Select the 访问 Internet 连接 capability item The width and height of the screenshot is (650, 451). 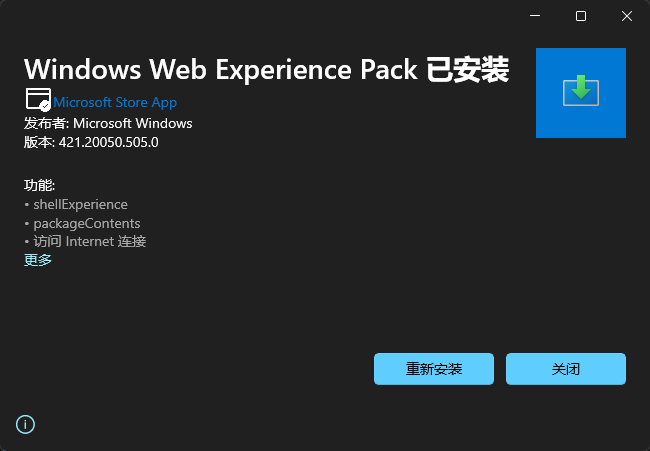point(90,241)
